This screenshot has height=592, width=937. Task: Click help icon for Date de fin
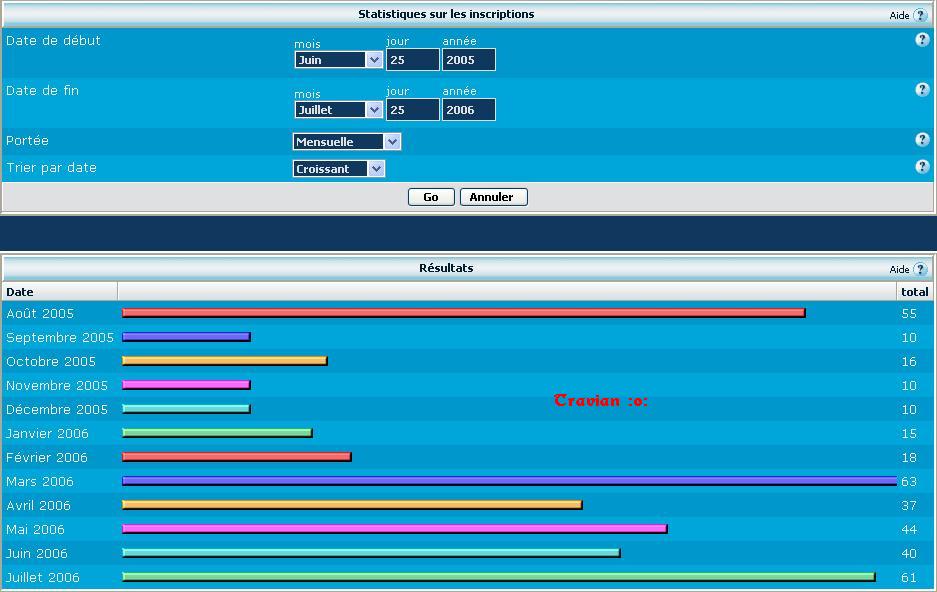[922, 90]
